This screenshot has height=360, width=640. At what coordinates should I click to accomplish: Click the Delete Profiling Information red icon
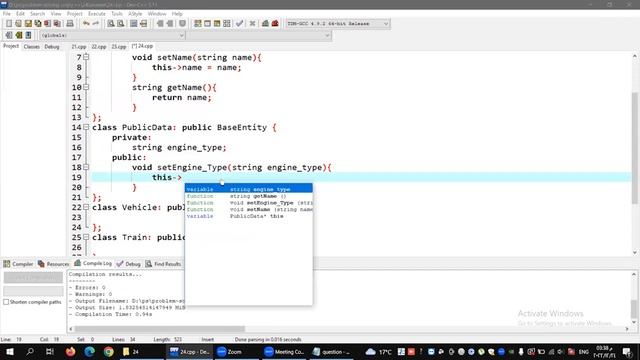coord(275,24)
